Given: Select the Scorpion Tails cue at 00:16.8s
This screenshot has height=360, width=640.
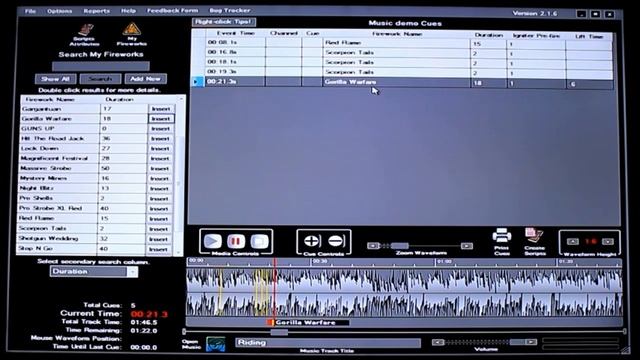Looking at the screenshot, I should pyautogui.click(x=403, y=52).
